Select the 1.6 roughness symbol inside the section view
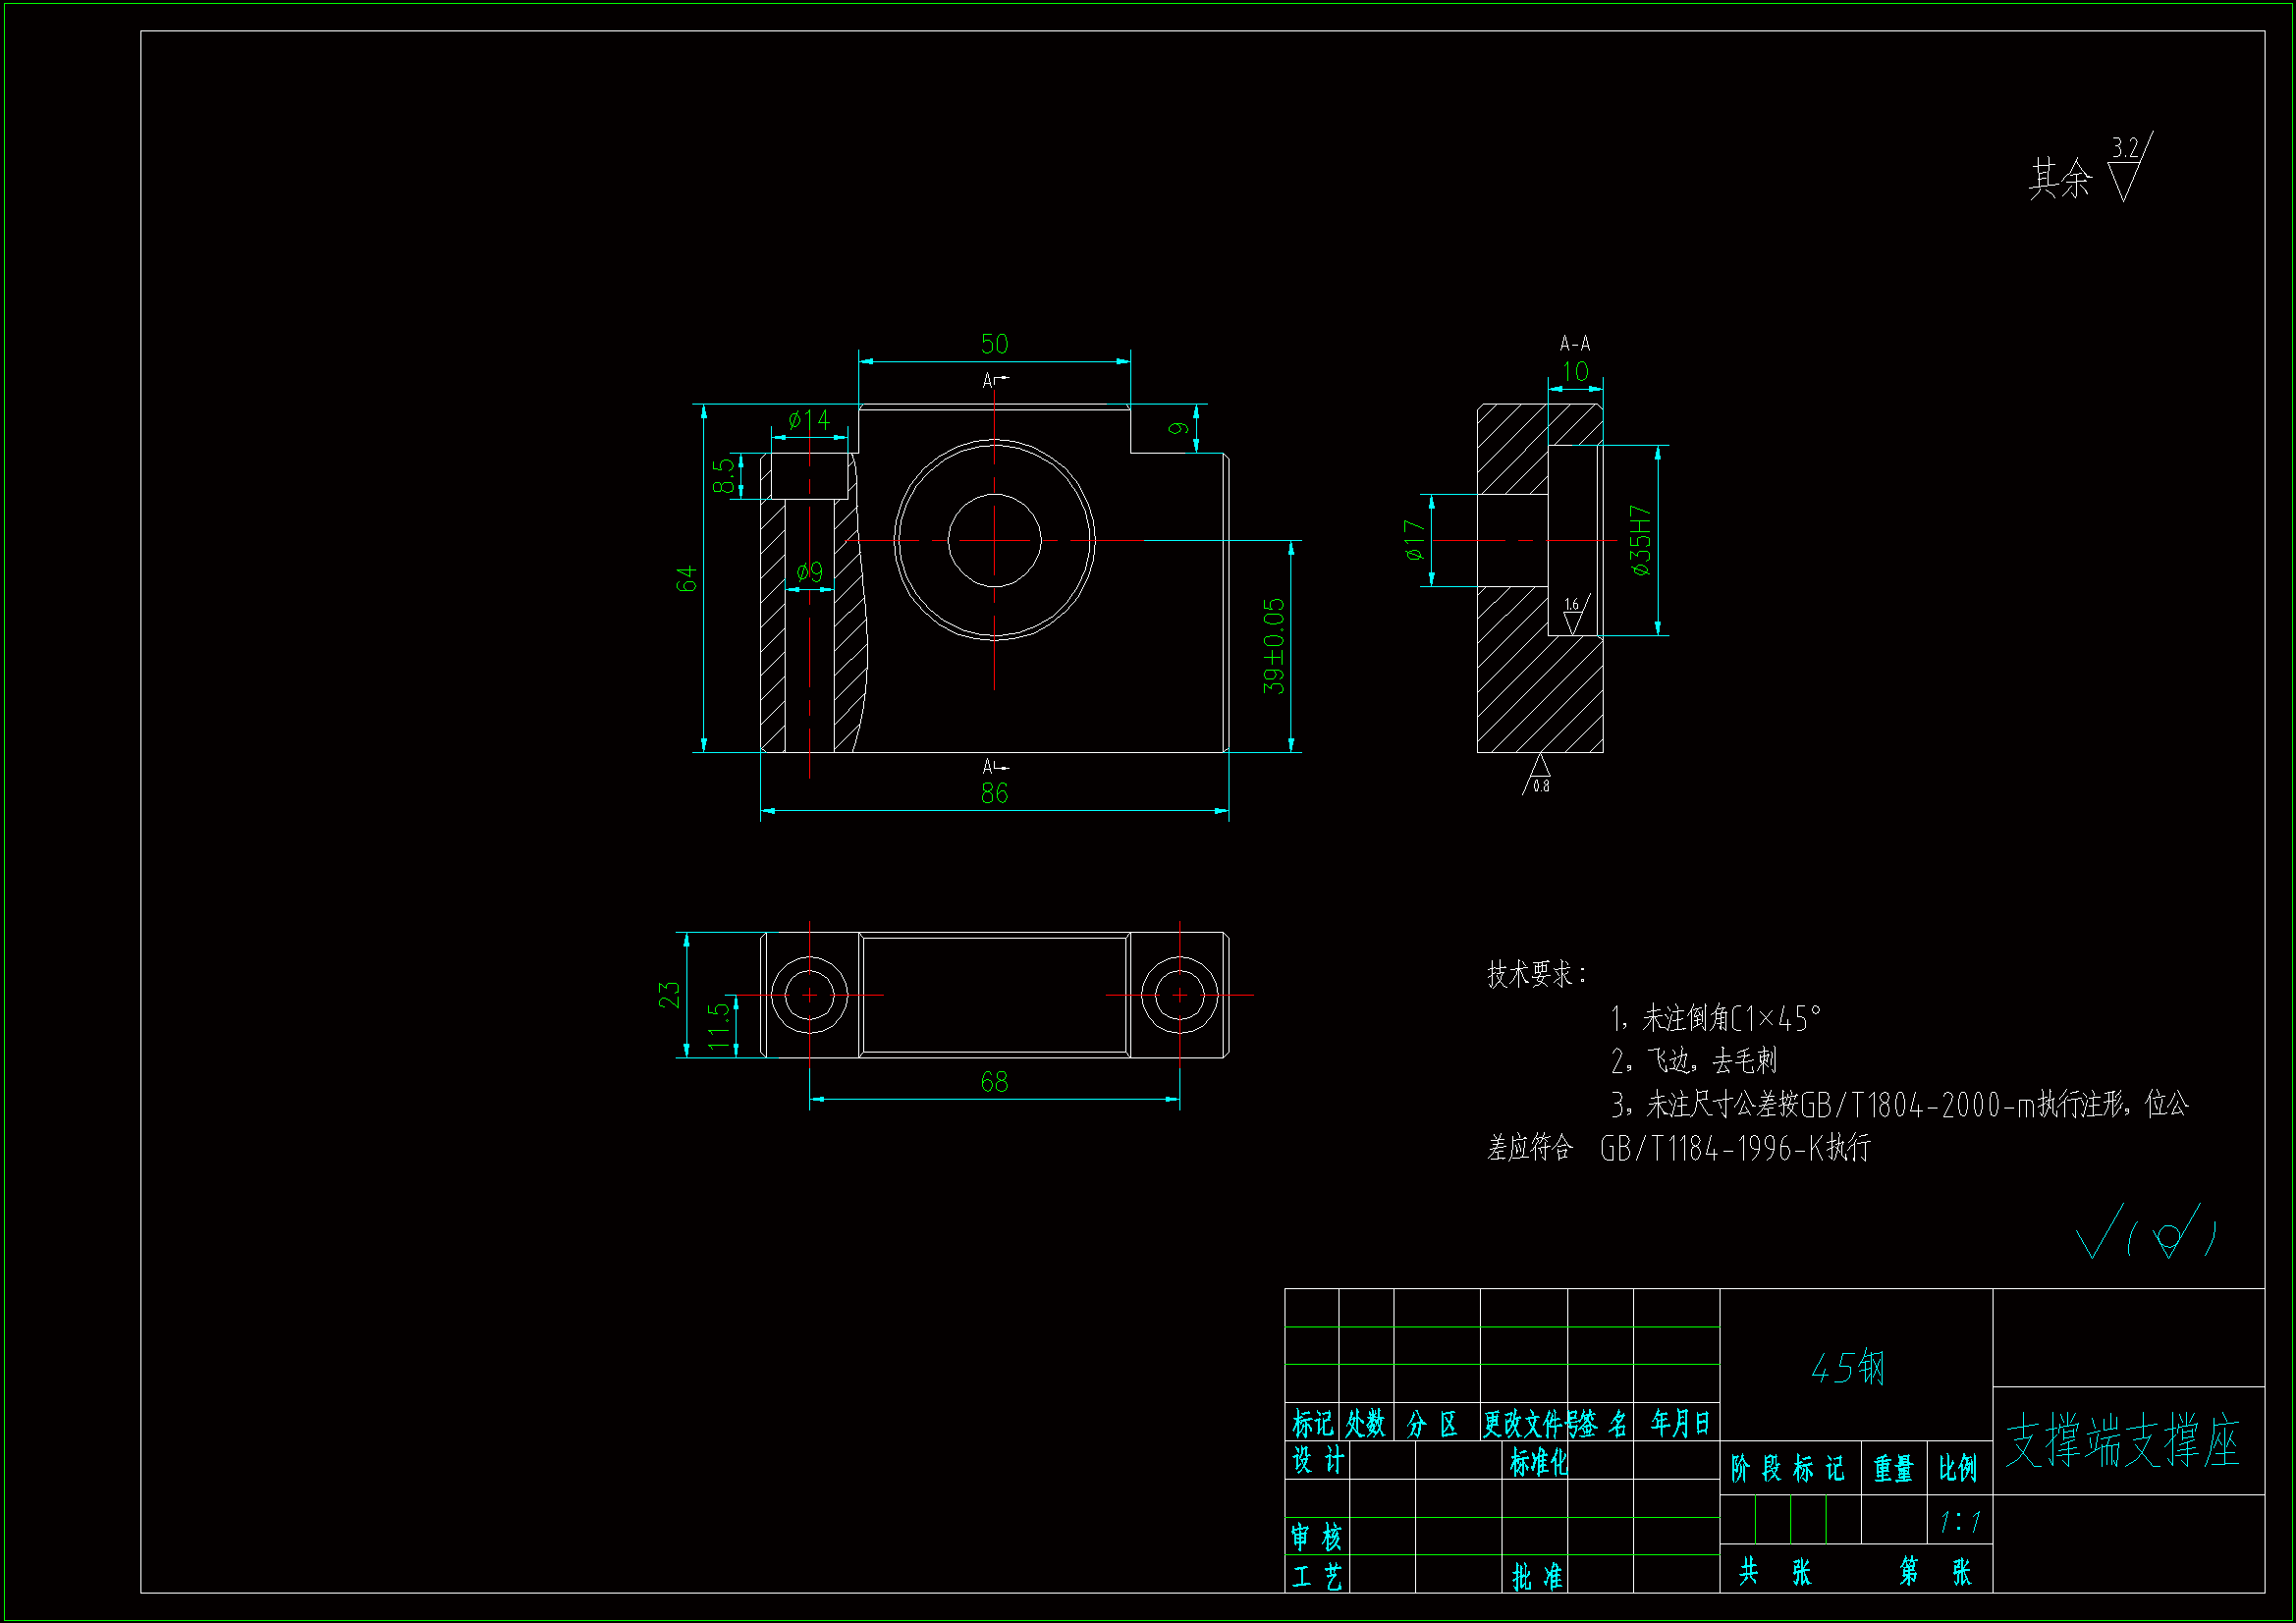 [1574, 616]
